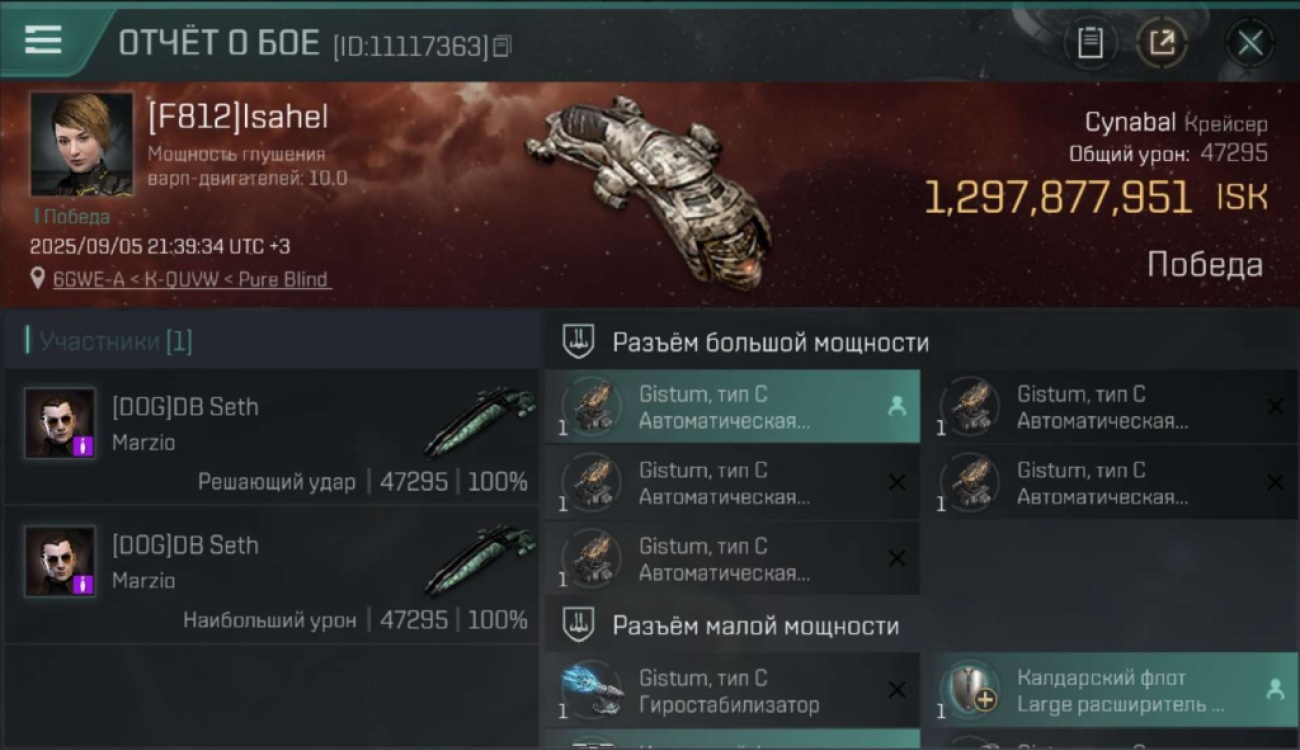Open DB Seth top damage entry
This screenshot has width=1300, height=750.
[x=271, y=575]
